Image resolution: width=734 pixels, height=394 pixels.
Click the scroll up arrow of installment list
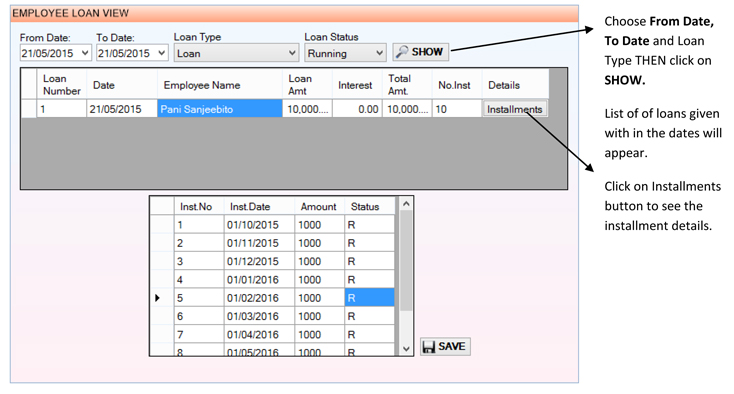pos(406,204)
